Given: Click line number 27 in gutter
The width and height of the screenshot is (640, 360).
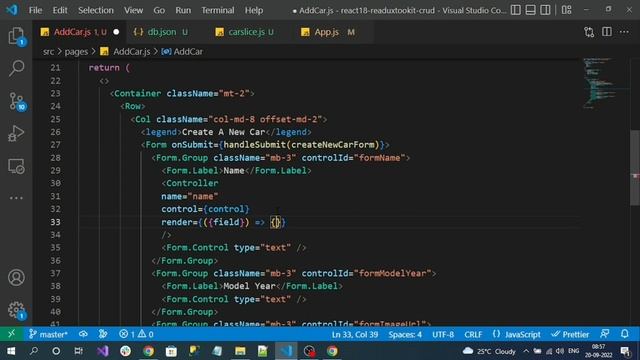Looking at the screenshot, I should coord(56,145).
